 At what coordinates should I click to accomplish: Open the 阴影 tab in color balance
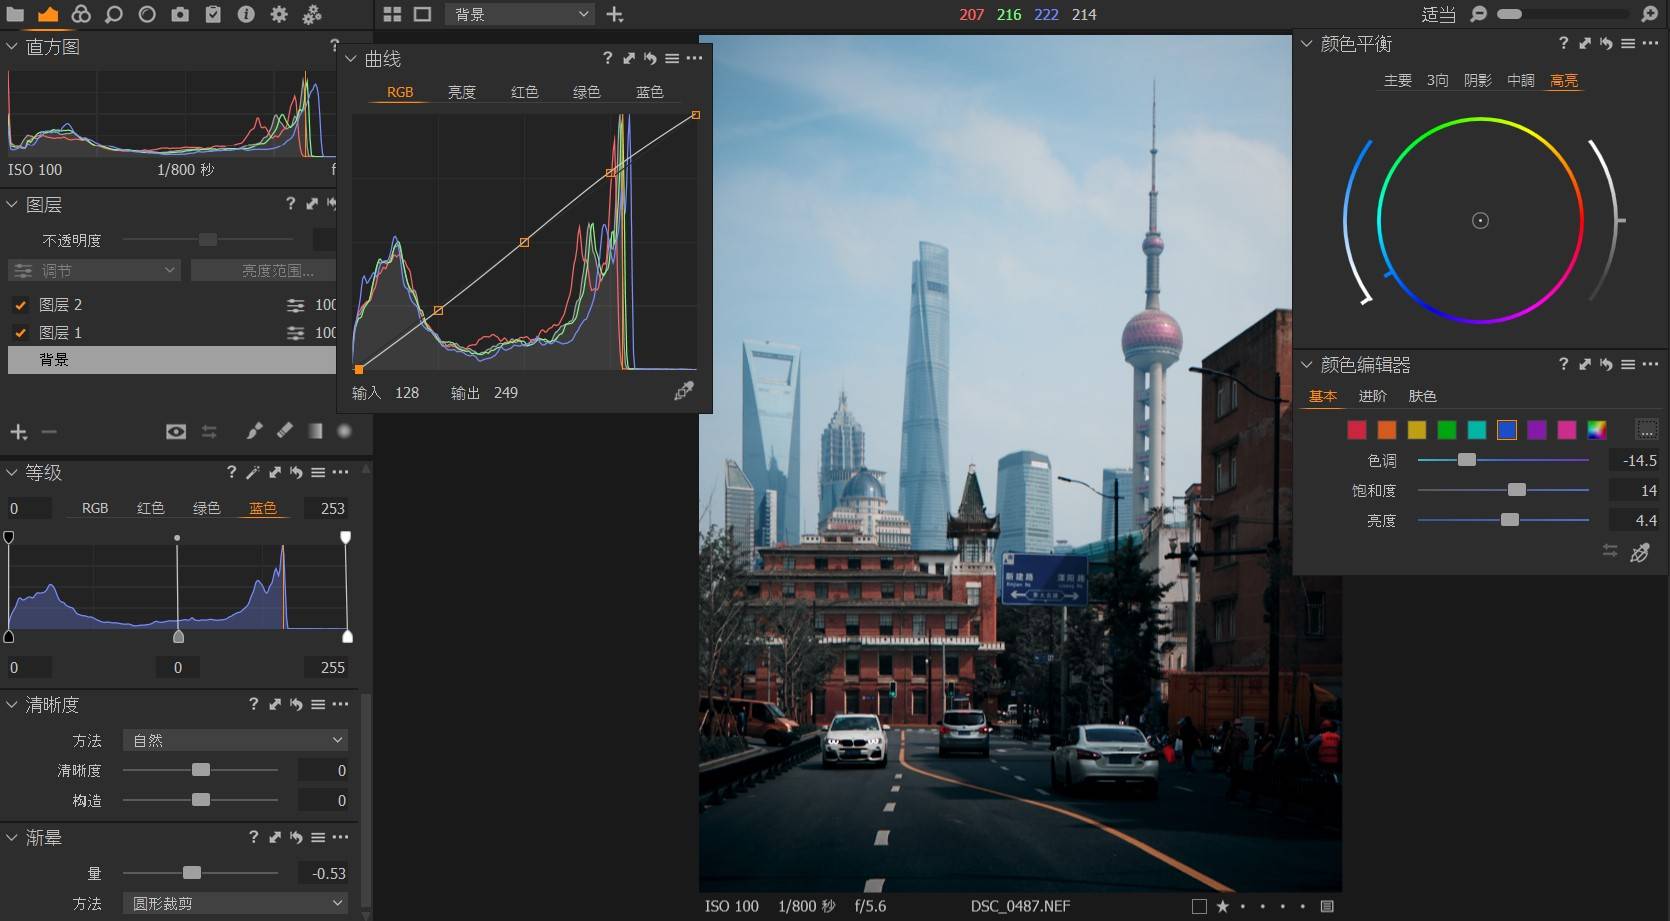click(1477, 80)
